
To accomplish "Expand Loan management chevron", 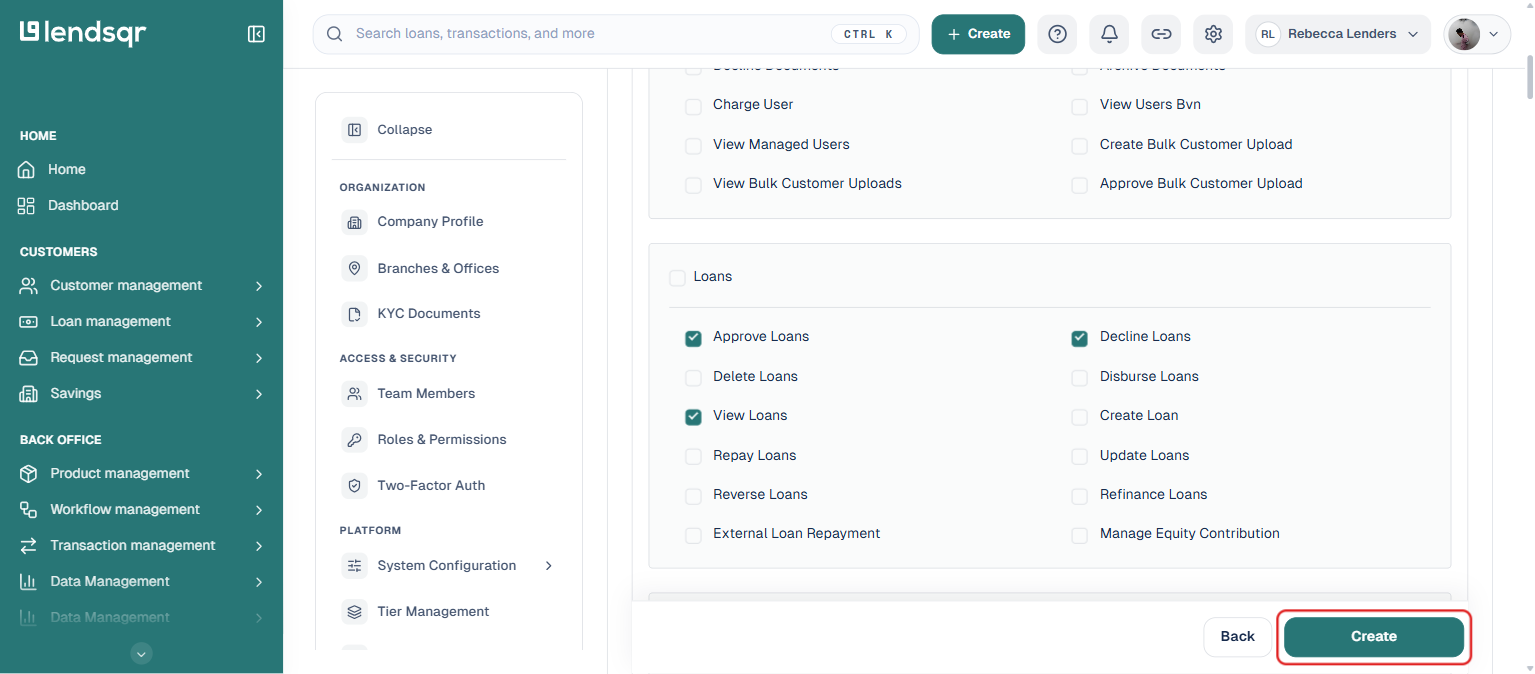I will (259, 322).
